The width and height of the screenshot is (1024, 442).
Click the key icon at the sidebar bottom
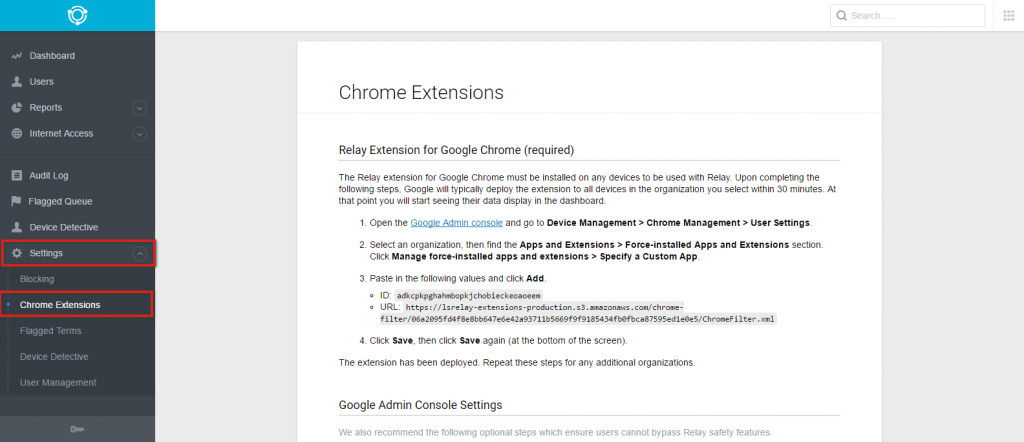77,429
